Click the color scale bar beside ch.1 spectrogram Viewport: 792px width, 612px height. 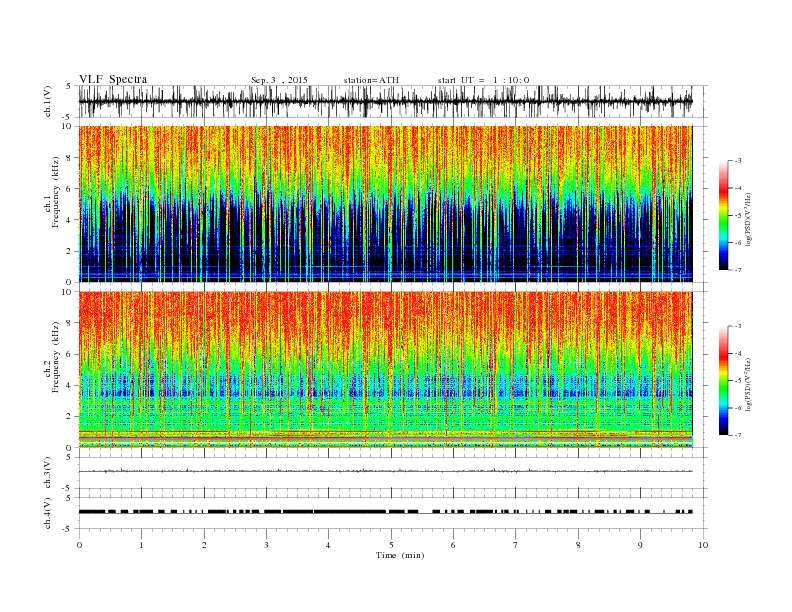723,216
